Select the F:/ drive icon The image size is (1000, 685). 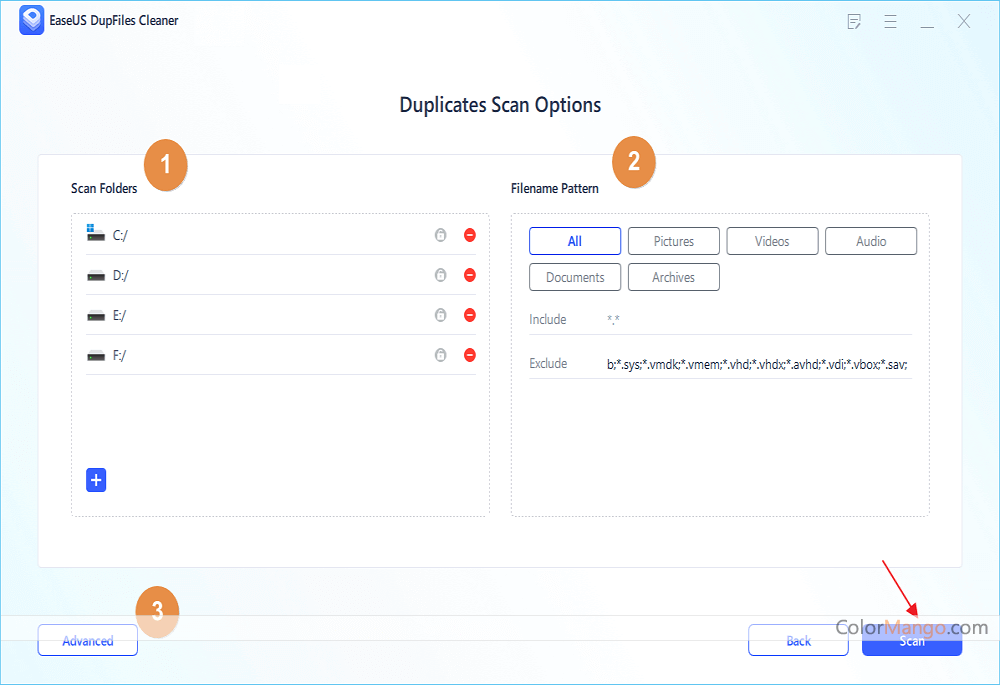(x=96, y=356)
